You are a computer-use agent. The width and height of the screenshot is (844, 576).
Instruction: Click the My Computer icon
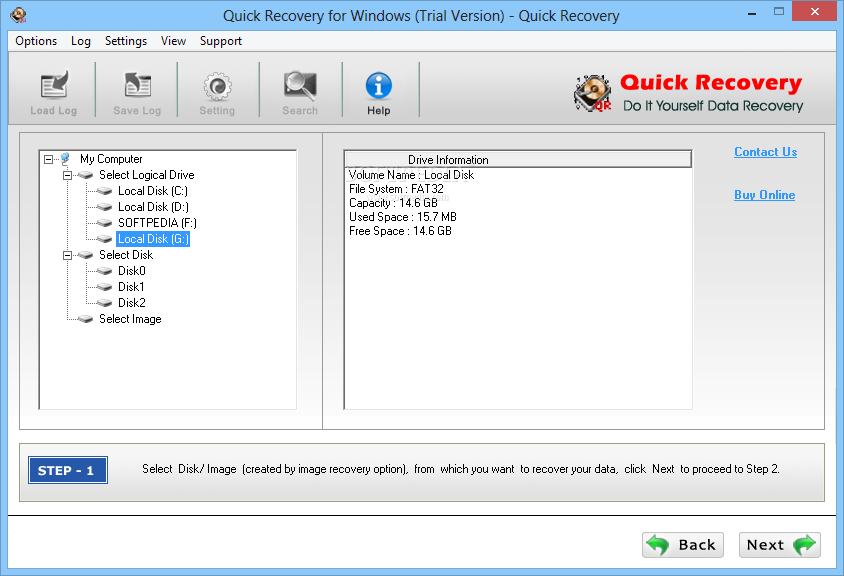click(65, 159)
